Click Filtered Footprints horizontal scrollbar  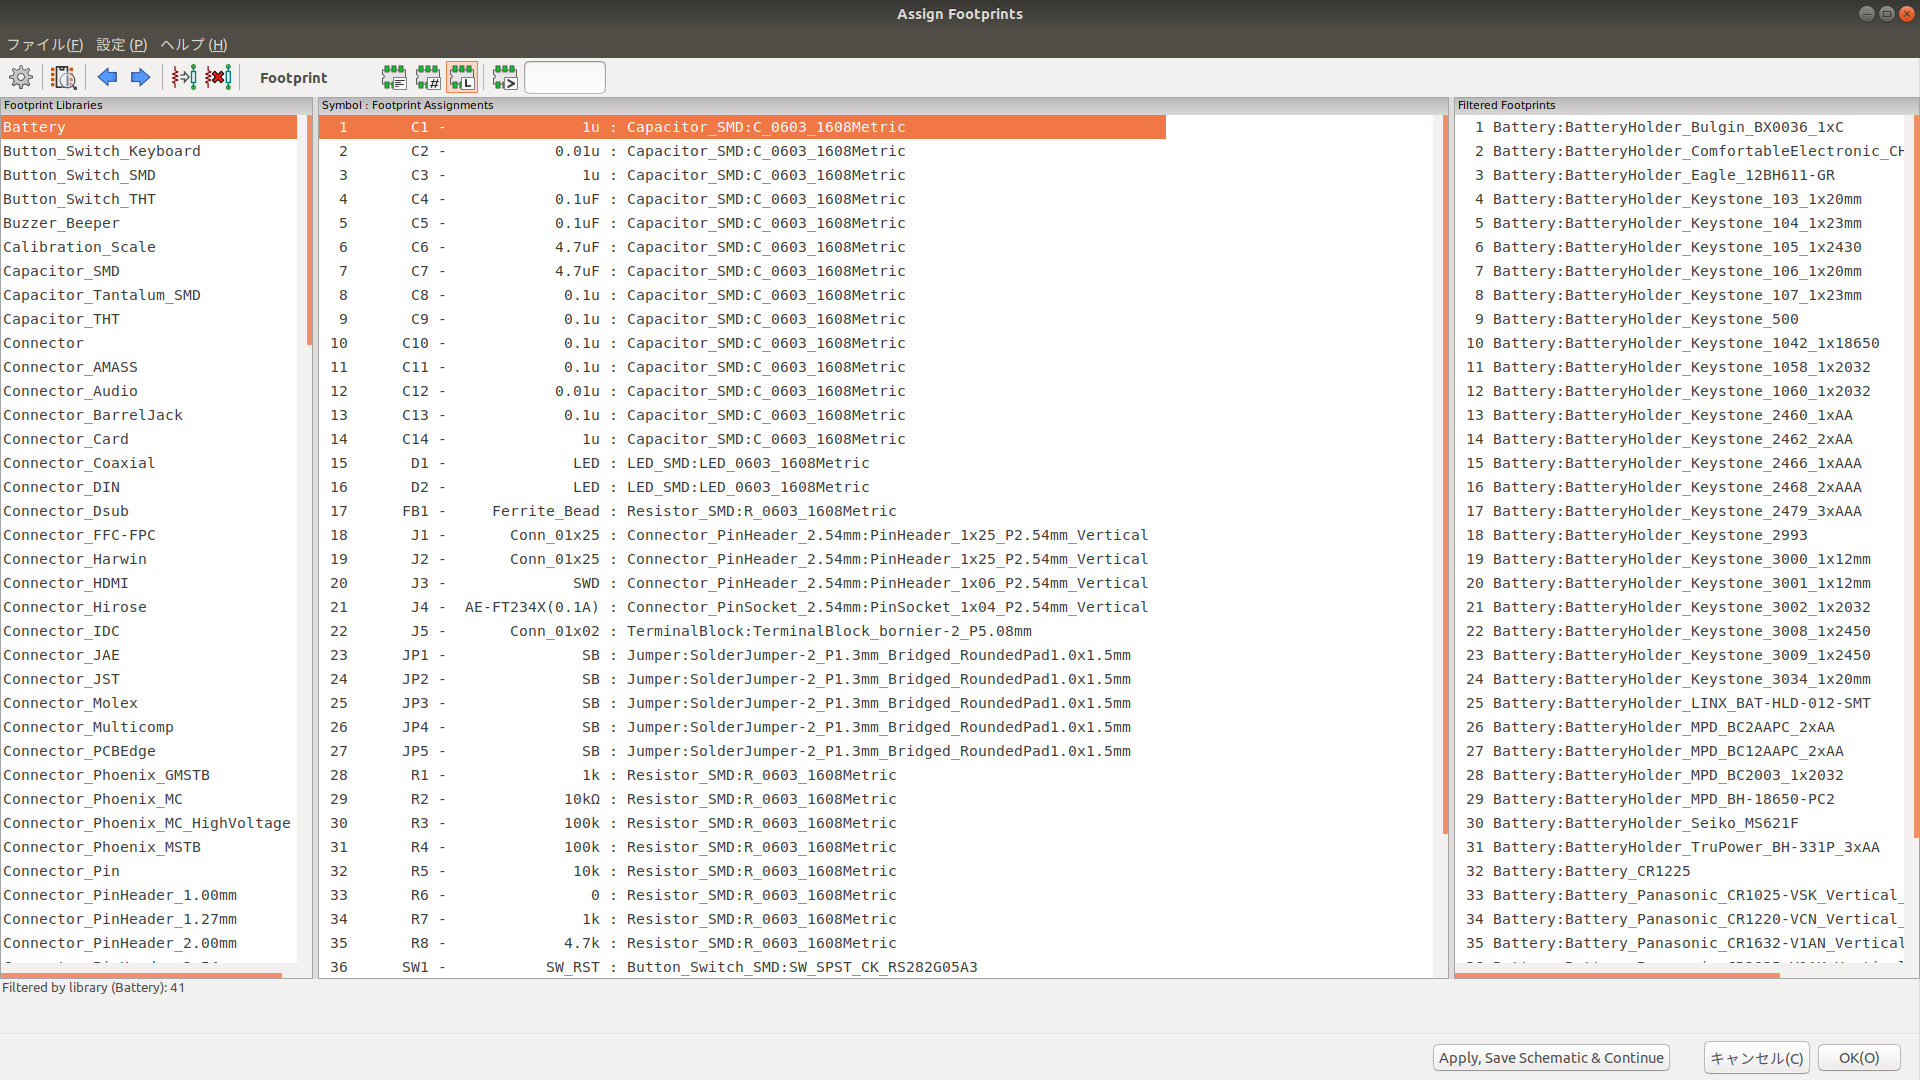(x=1617, y=975)
